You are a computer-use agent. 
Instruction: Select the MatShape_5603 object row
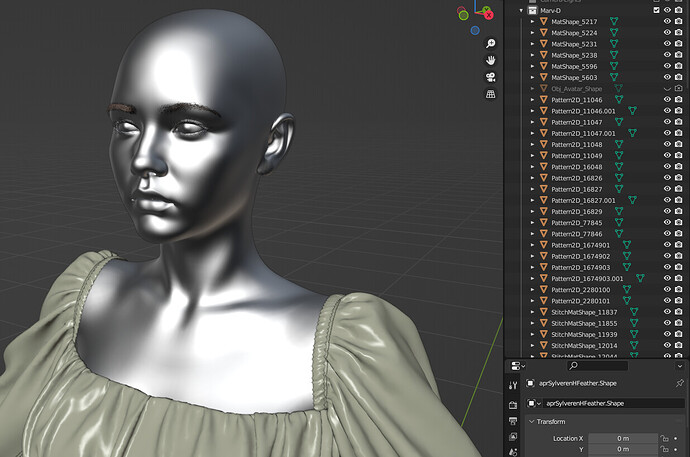click(x=574, y=77)
